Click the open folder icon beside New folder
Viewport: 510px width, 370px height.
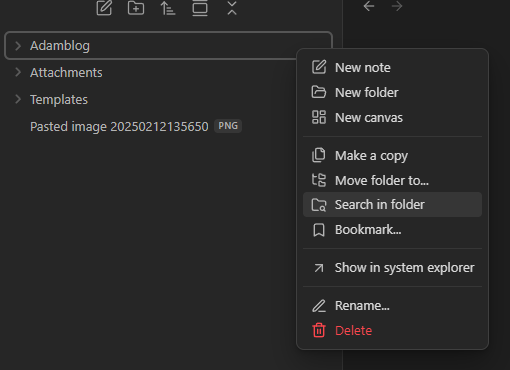tap(319, 92)
